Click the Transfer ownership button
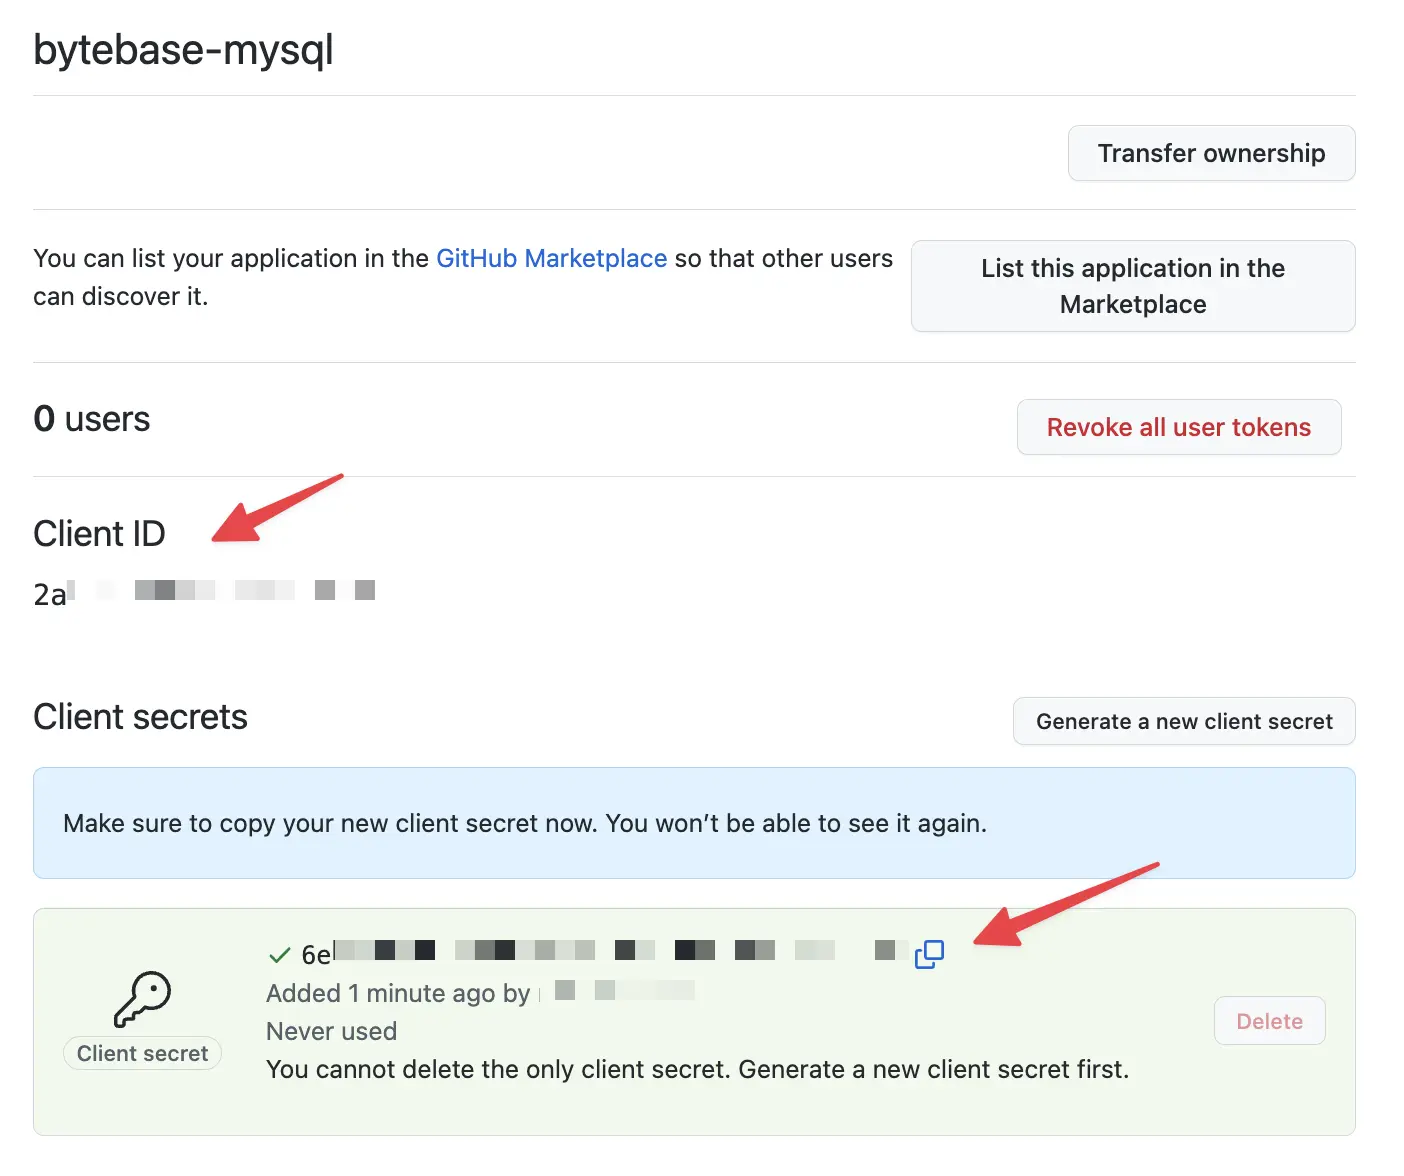1404x1176 pixels. click(1210, 153)
